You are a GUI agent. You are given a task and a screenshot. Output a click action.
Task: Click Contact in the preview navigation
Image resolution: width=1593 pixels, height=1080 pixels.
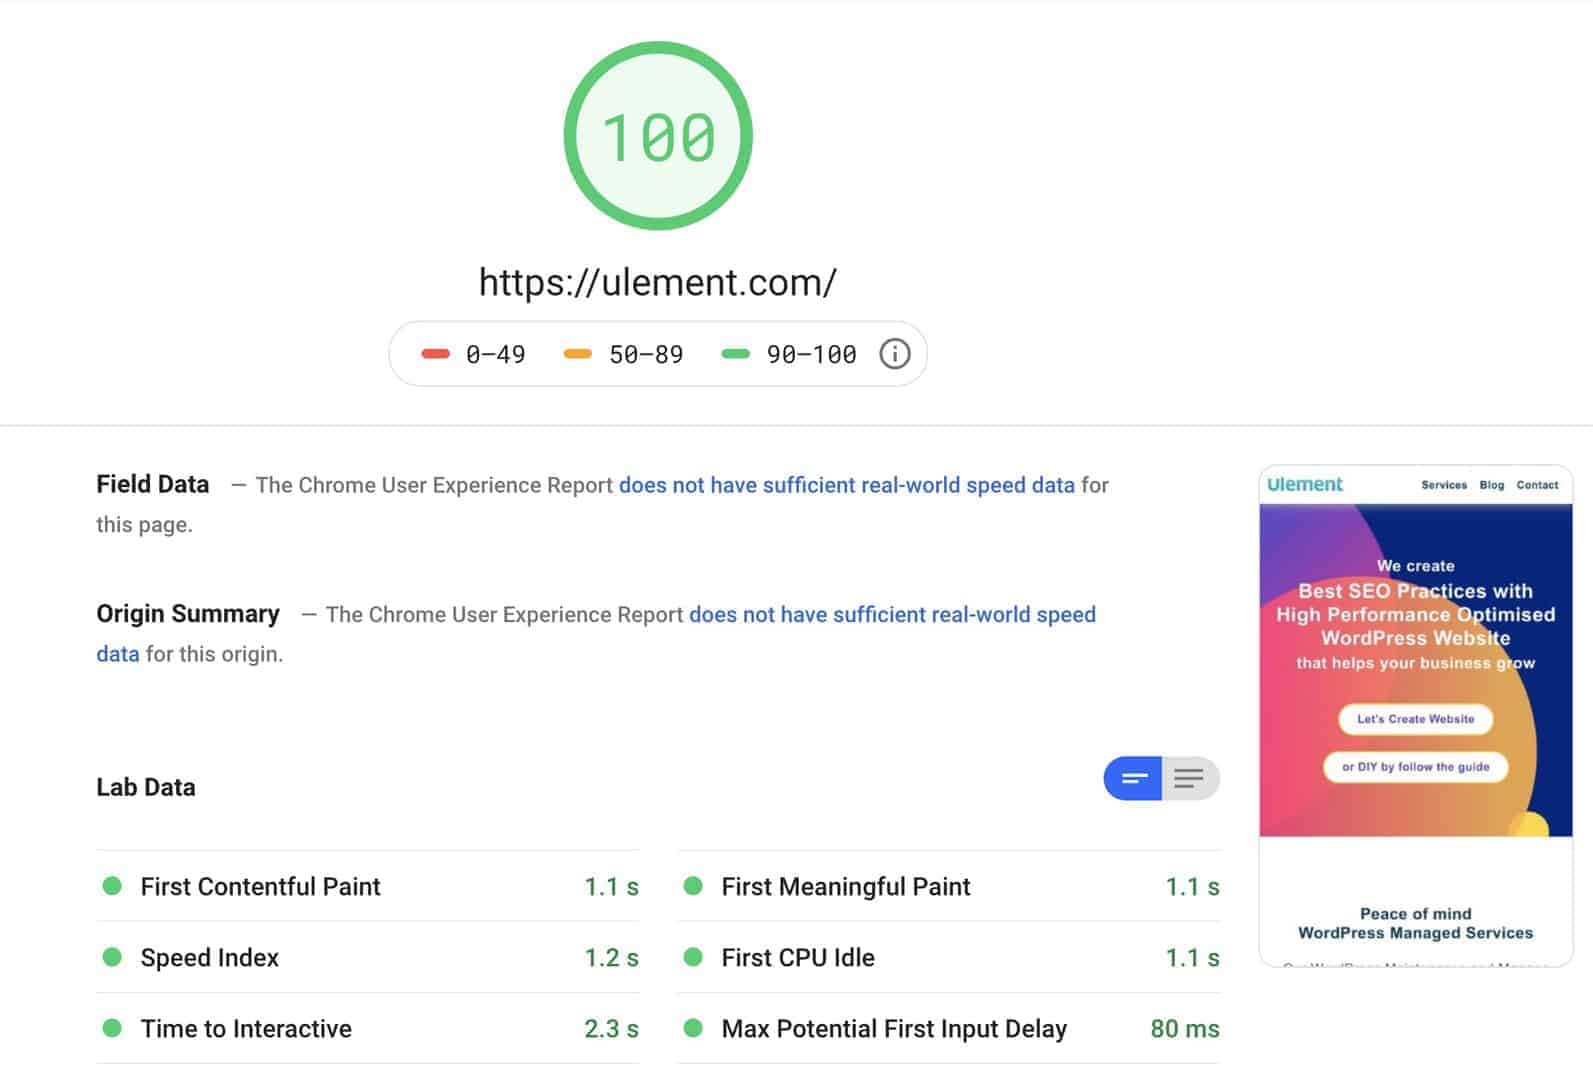pos(1537,485)
